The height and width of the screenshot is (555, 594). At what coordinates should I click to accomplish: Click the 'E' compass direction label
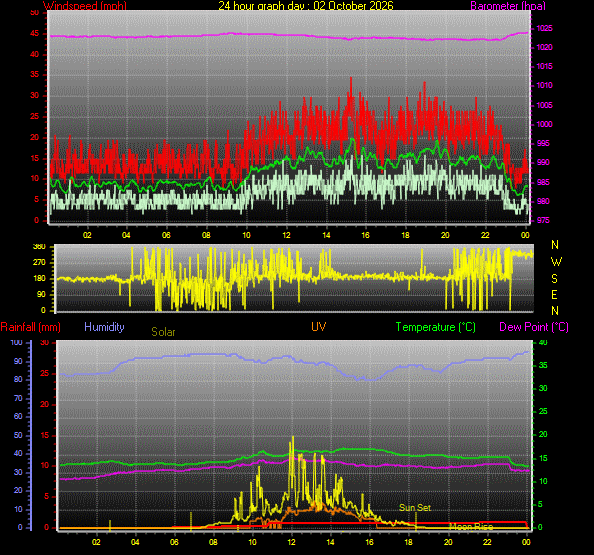555,295
